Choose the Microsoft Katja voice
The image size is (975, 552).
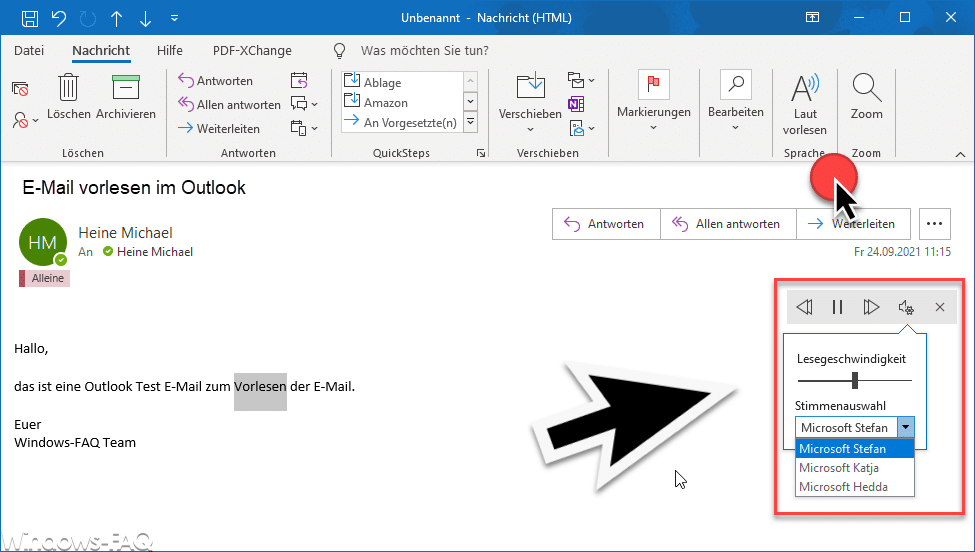click(854, 467)
